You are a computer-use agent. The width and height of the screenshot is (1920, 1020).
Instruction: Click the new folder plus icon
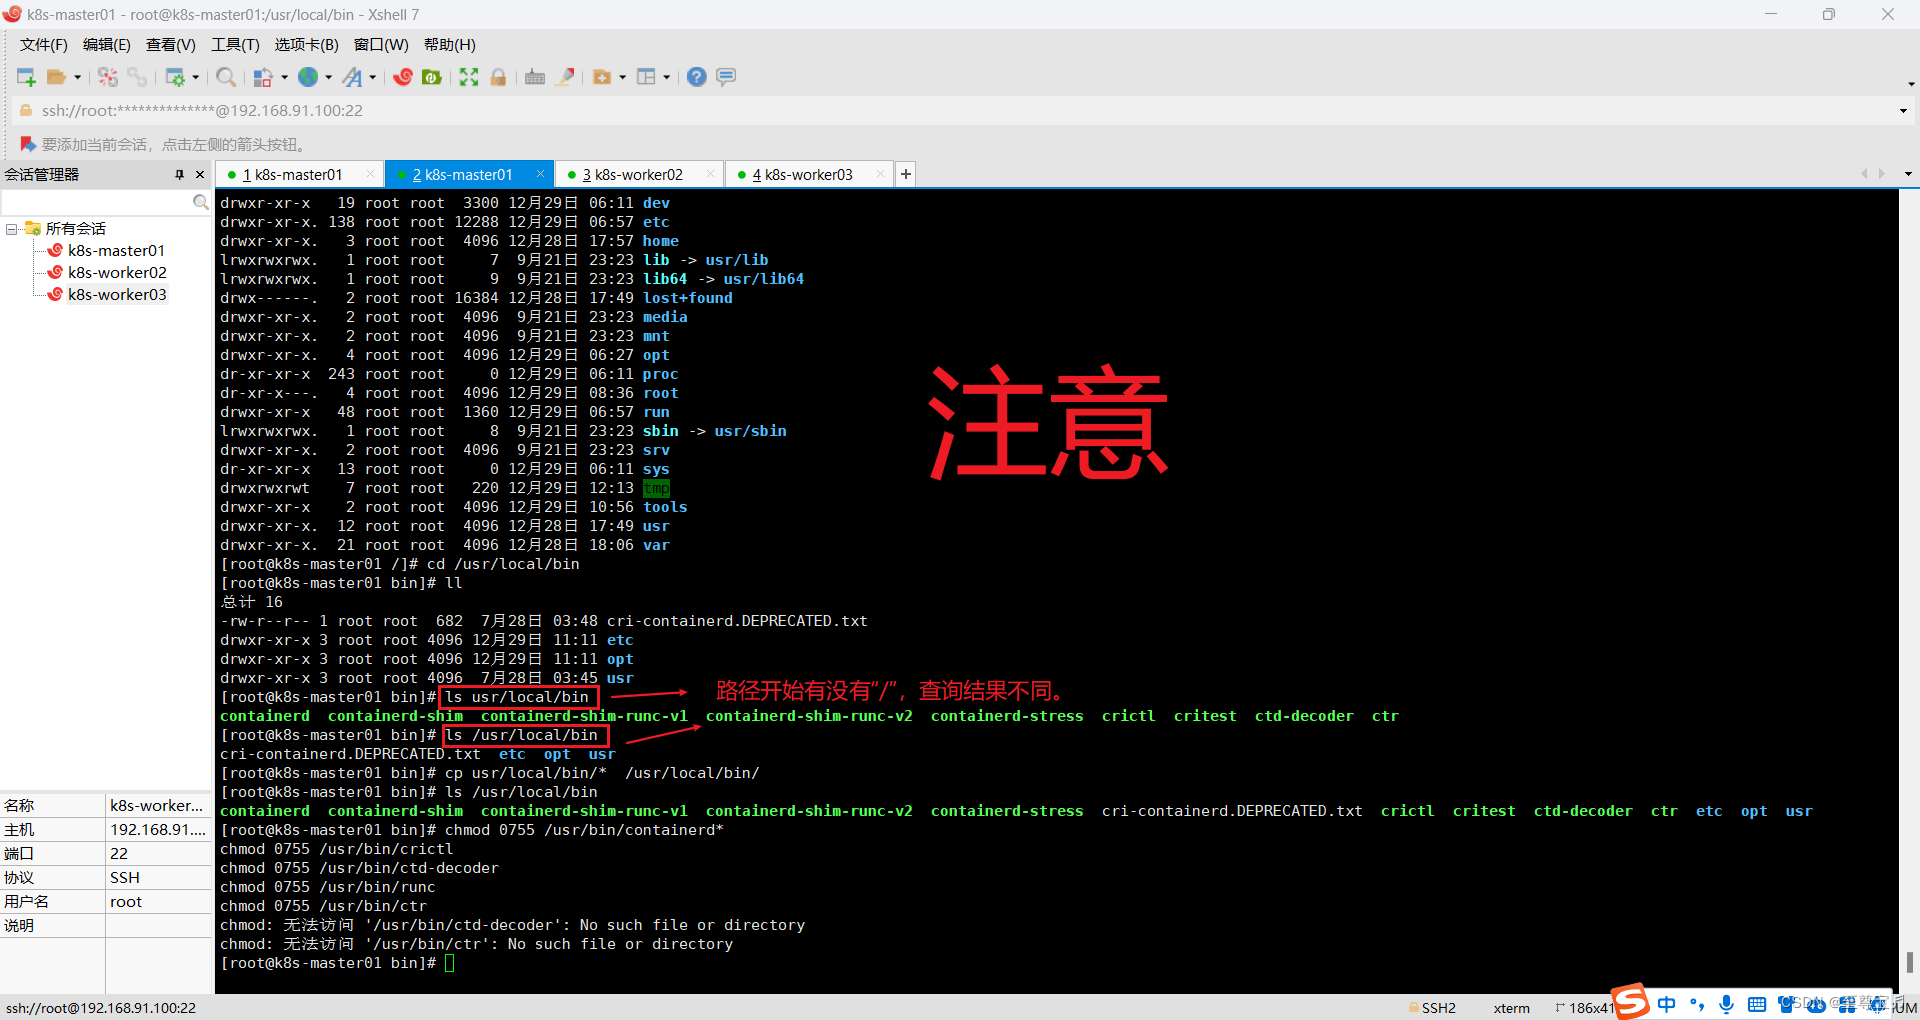pyautogui.click(x=602, y=77)
